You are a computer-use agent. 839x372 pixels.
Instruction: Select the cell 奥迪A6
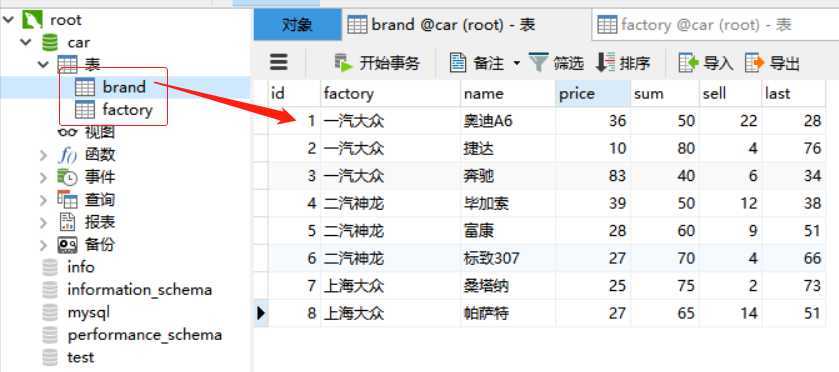click(508, 121)
